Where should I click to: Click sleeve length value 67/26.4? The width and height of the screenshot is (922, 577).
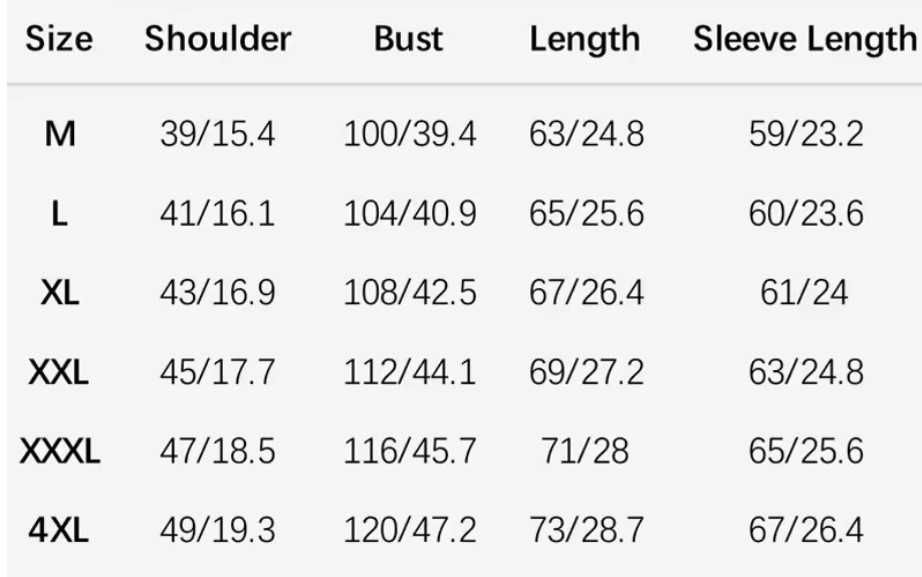(806, 531)
